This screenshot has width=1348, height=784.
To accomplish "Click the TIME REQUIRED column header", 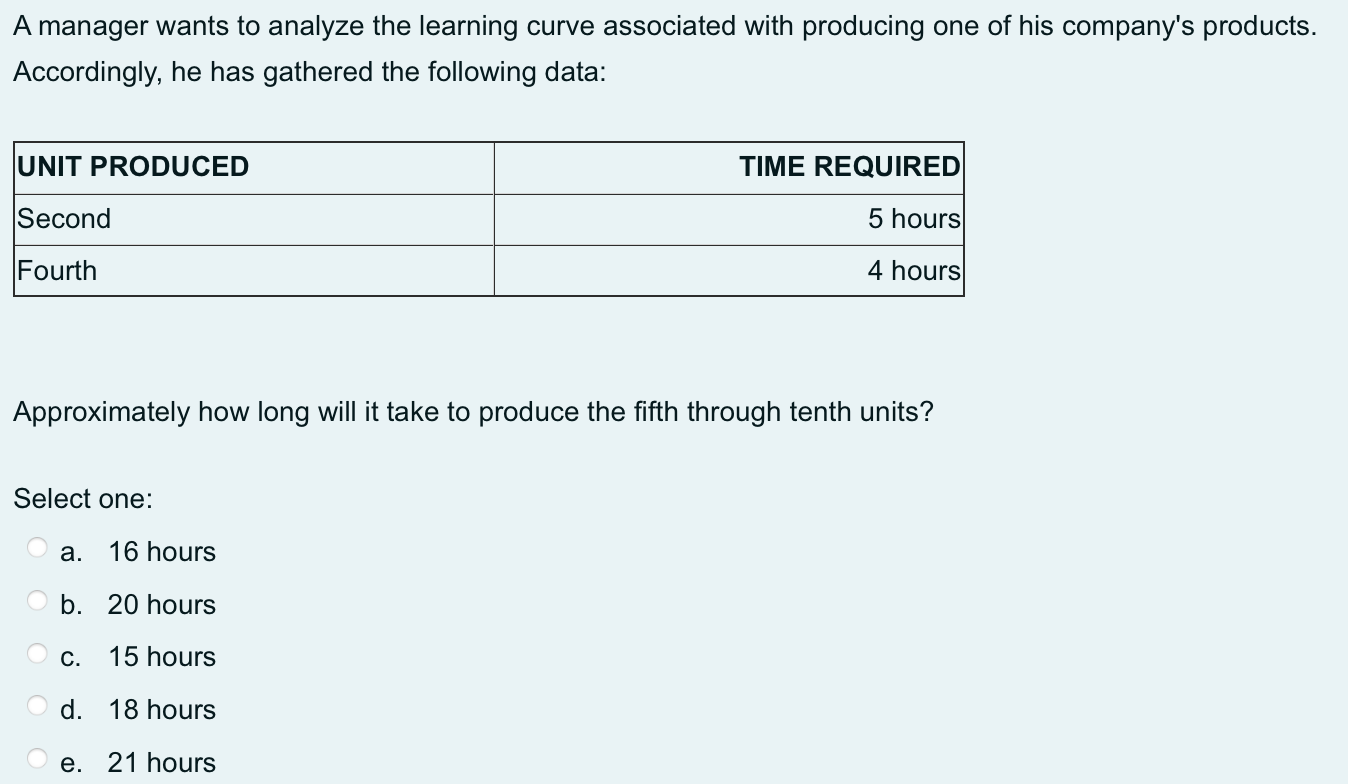I will [849, 167].
